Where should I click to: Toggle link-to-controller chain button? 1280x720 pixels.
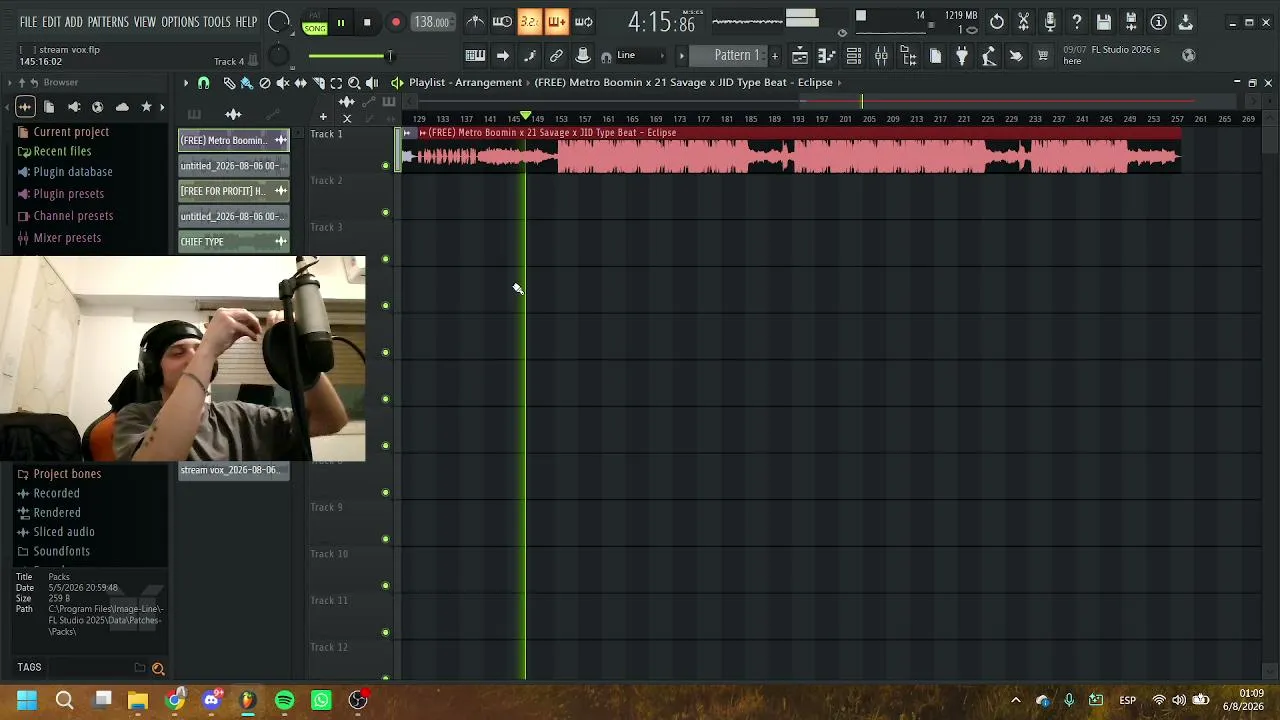click(557, 56)
